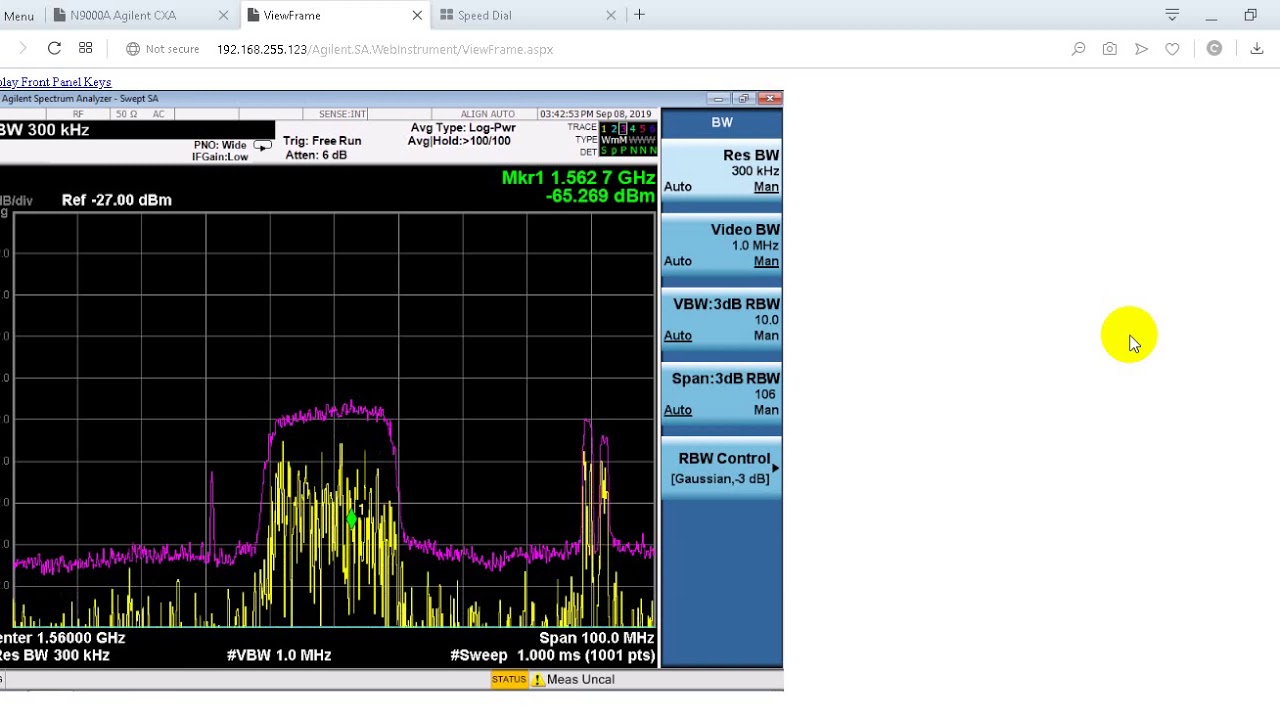This screenshot has height=720, width=1280.
Task: Open the Speed Dial grid icon in toolbar
Action: tap(86, 48)
